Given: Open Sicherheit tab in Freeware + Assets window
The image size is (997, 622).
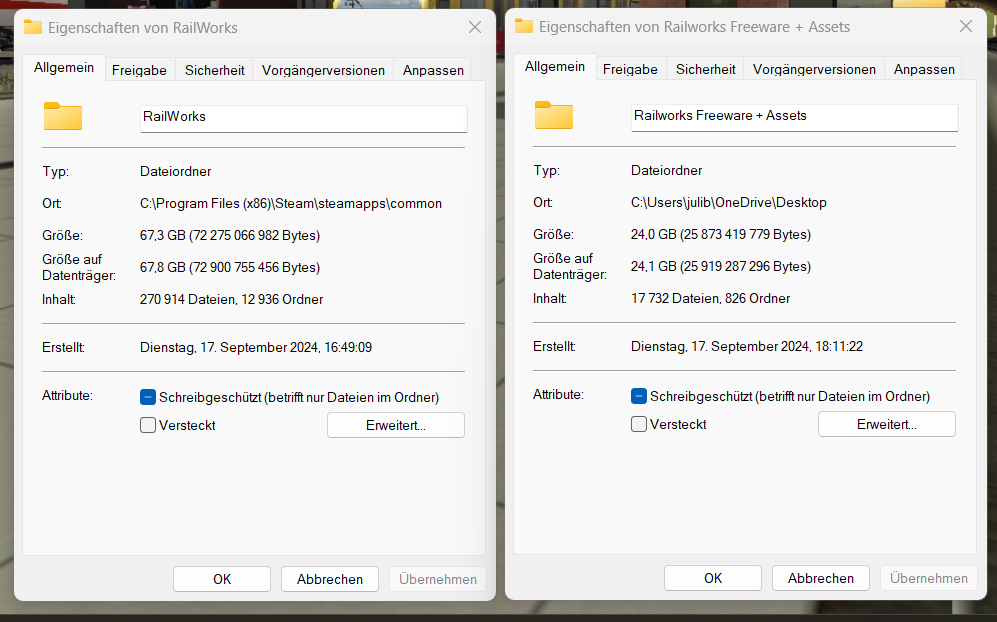Looking at the screenshot, I should [x=705, y=69].
